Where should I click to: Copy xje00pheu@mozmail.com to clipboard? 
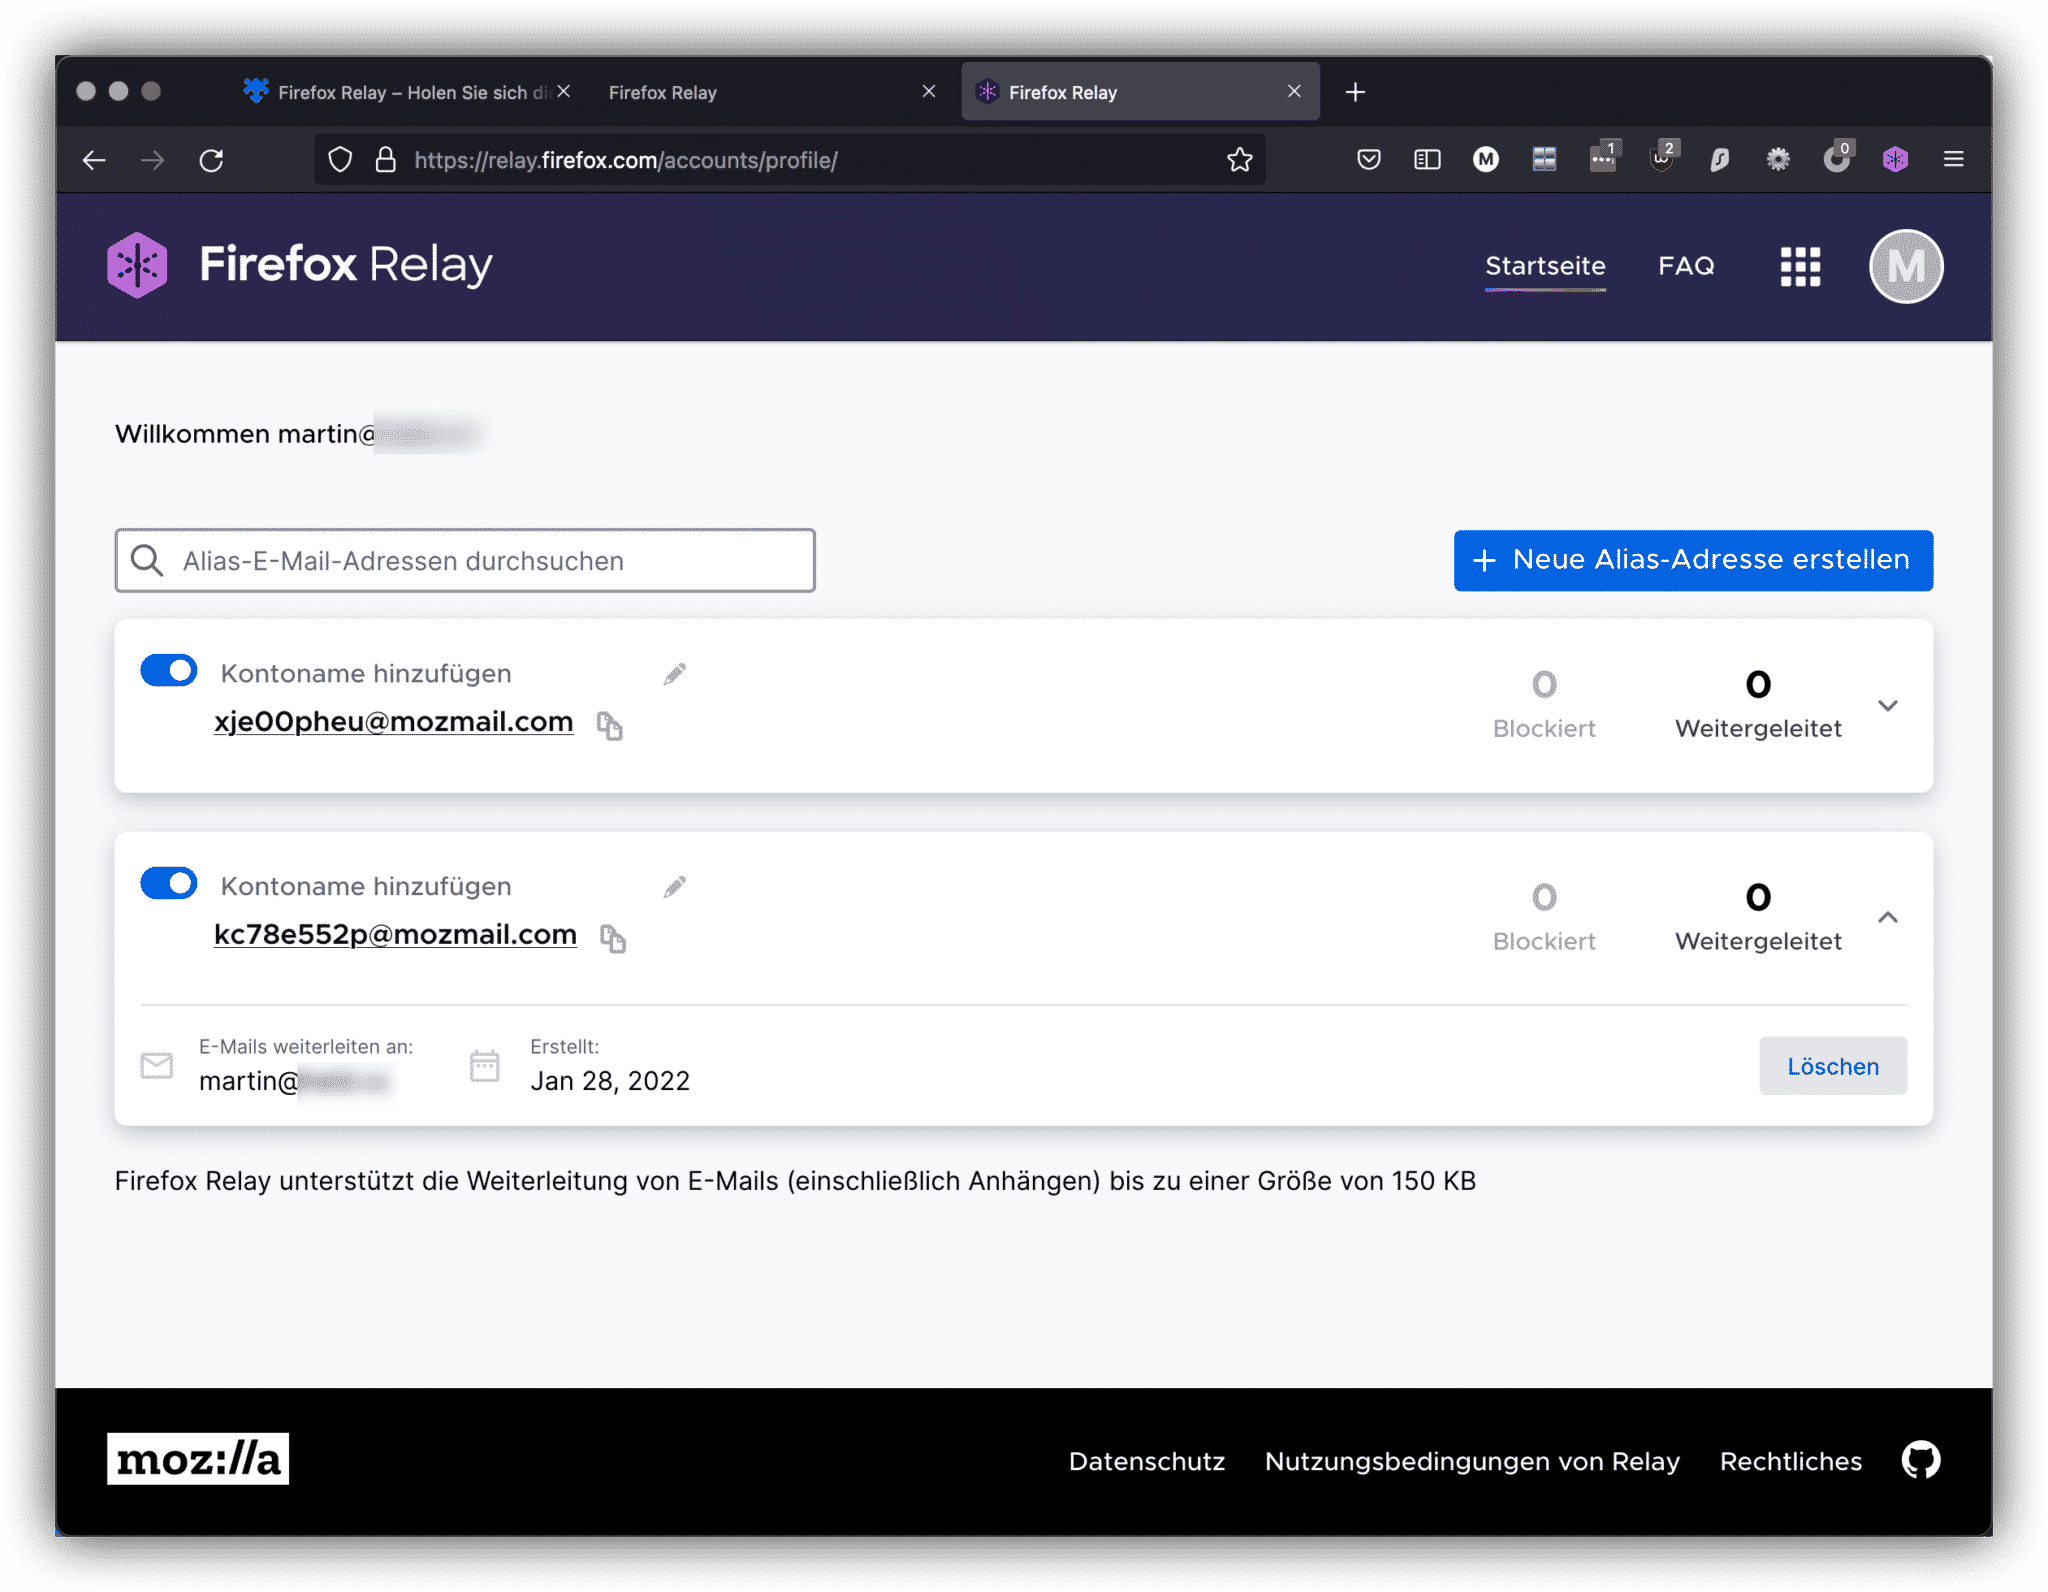click(x=610, y=725)
